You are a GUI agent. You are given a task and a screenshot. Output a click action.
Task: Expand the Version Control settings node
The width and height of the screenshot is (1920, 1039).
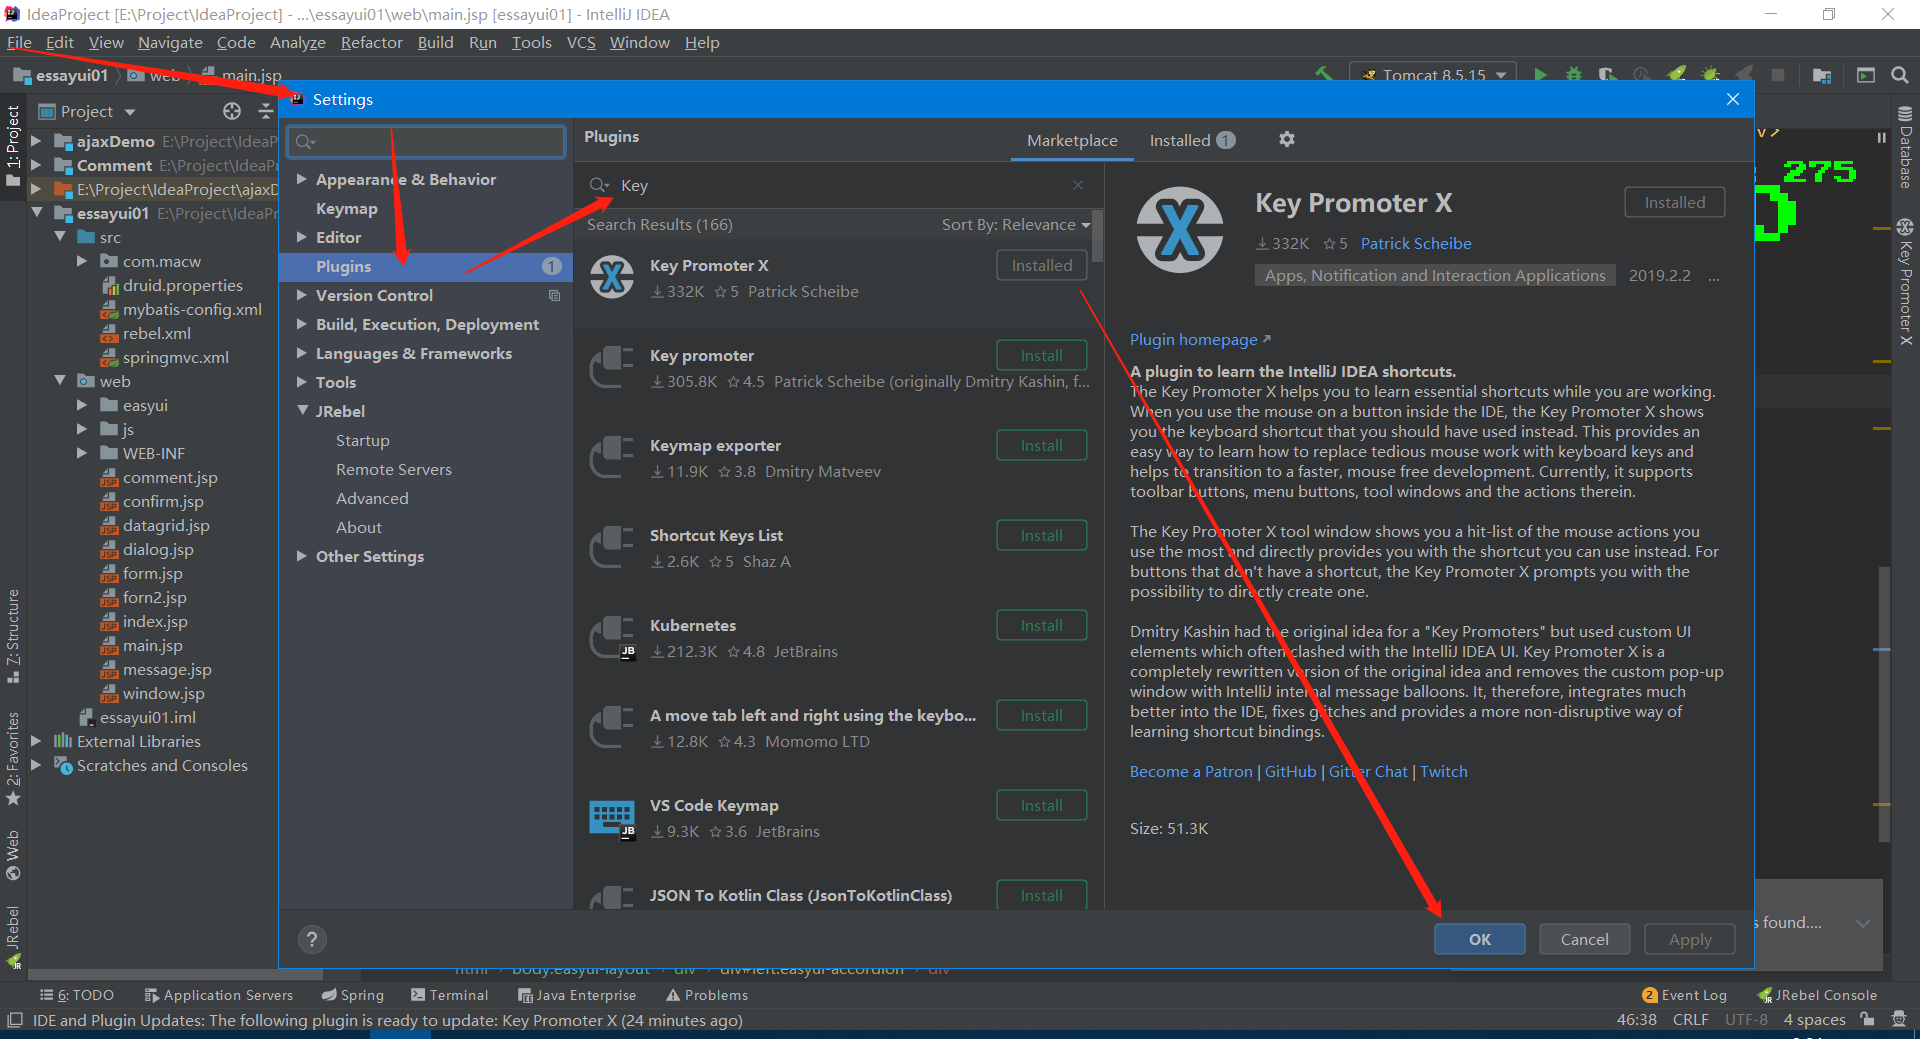click(x=301, y=295)
